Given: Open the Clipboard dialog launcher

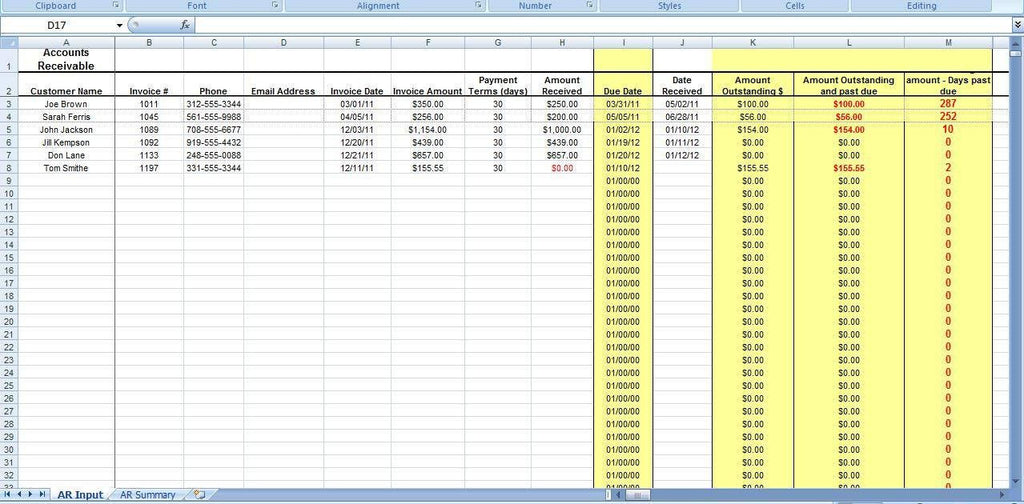Looking at the screenshot, I should 115,6.
